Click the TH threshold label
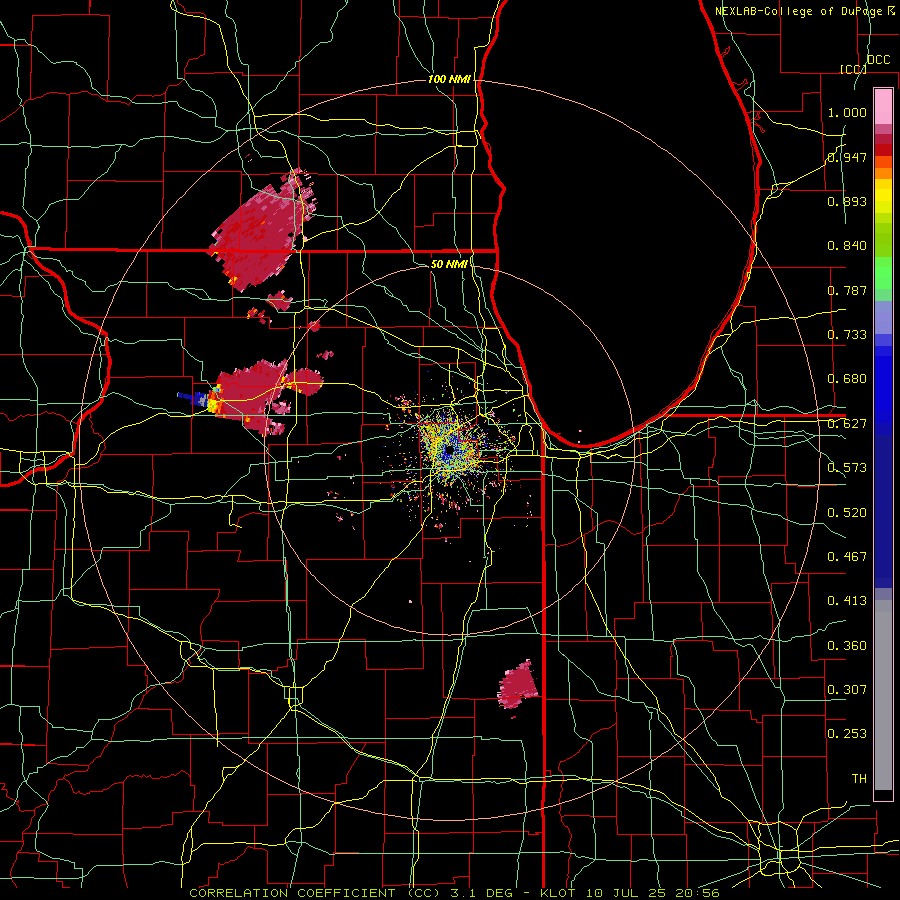This screenshot has width=900, height=900. click(859, 779)
